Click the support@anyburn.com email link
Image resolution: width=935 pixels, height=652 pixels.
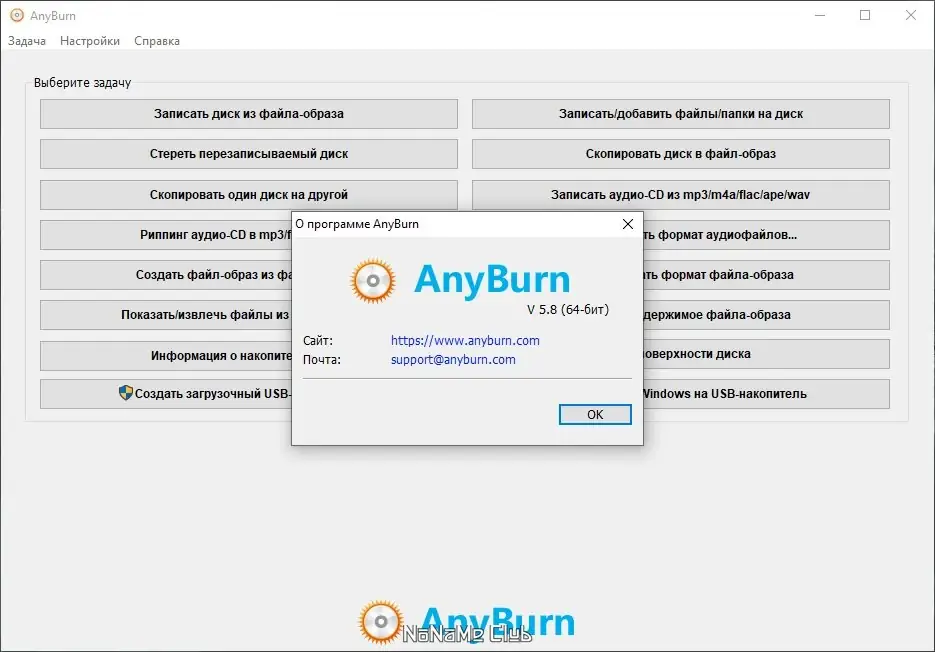click(x=453, y=360)
